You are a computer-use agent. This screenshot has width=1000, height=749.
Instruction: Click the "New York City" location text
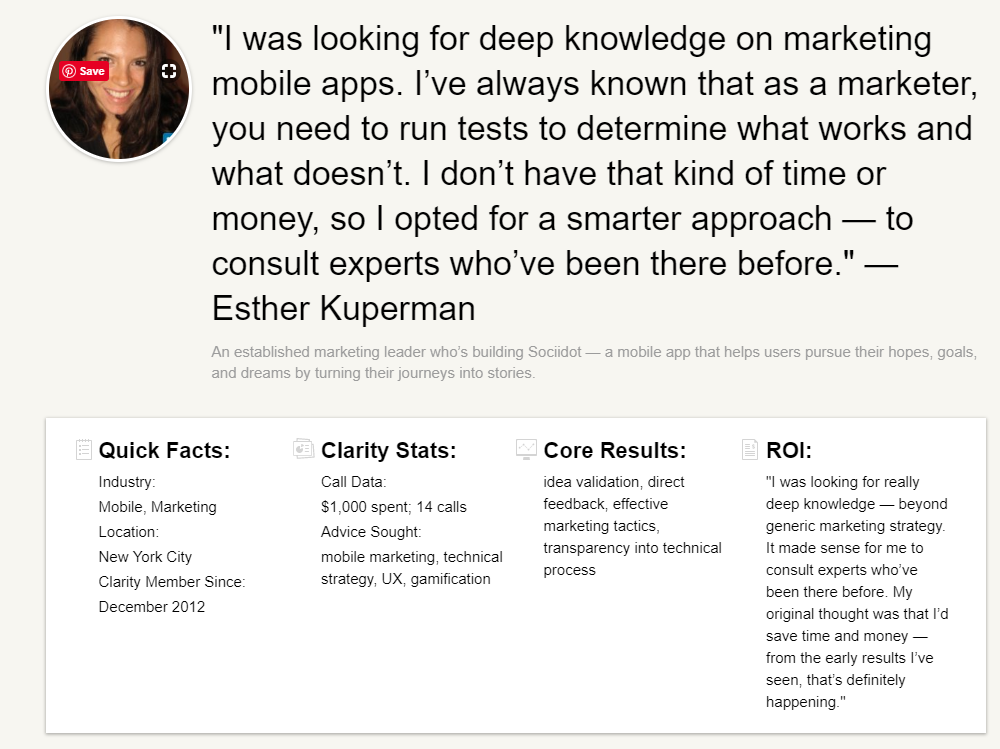coord(145,557)
